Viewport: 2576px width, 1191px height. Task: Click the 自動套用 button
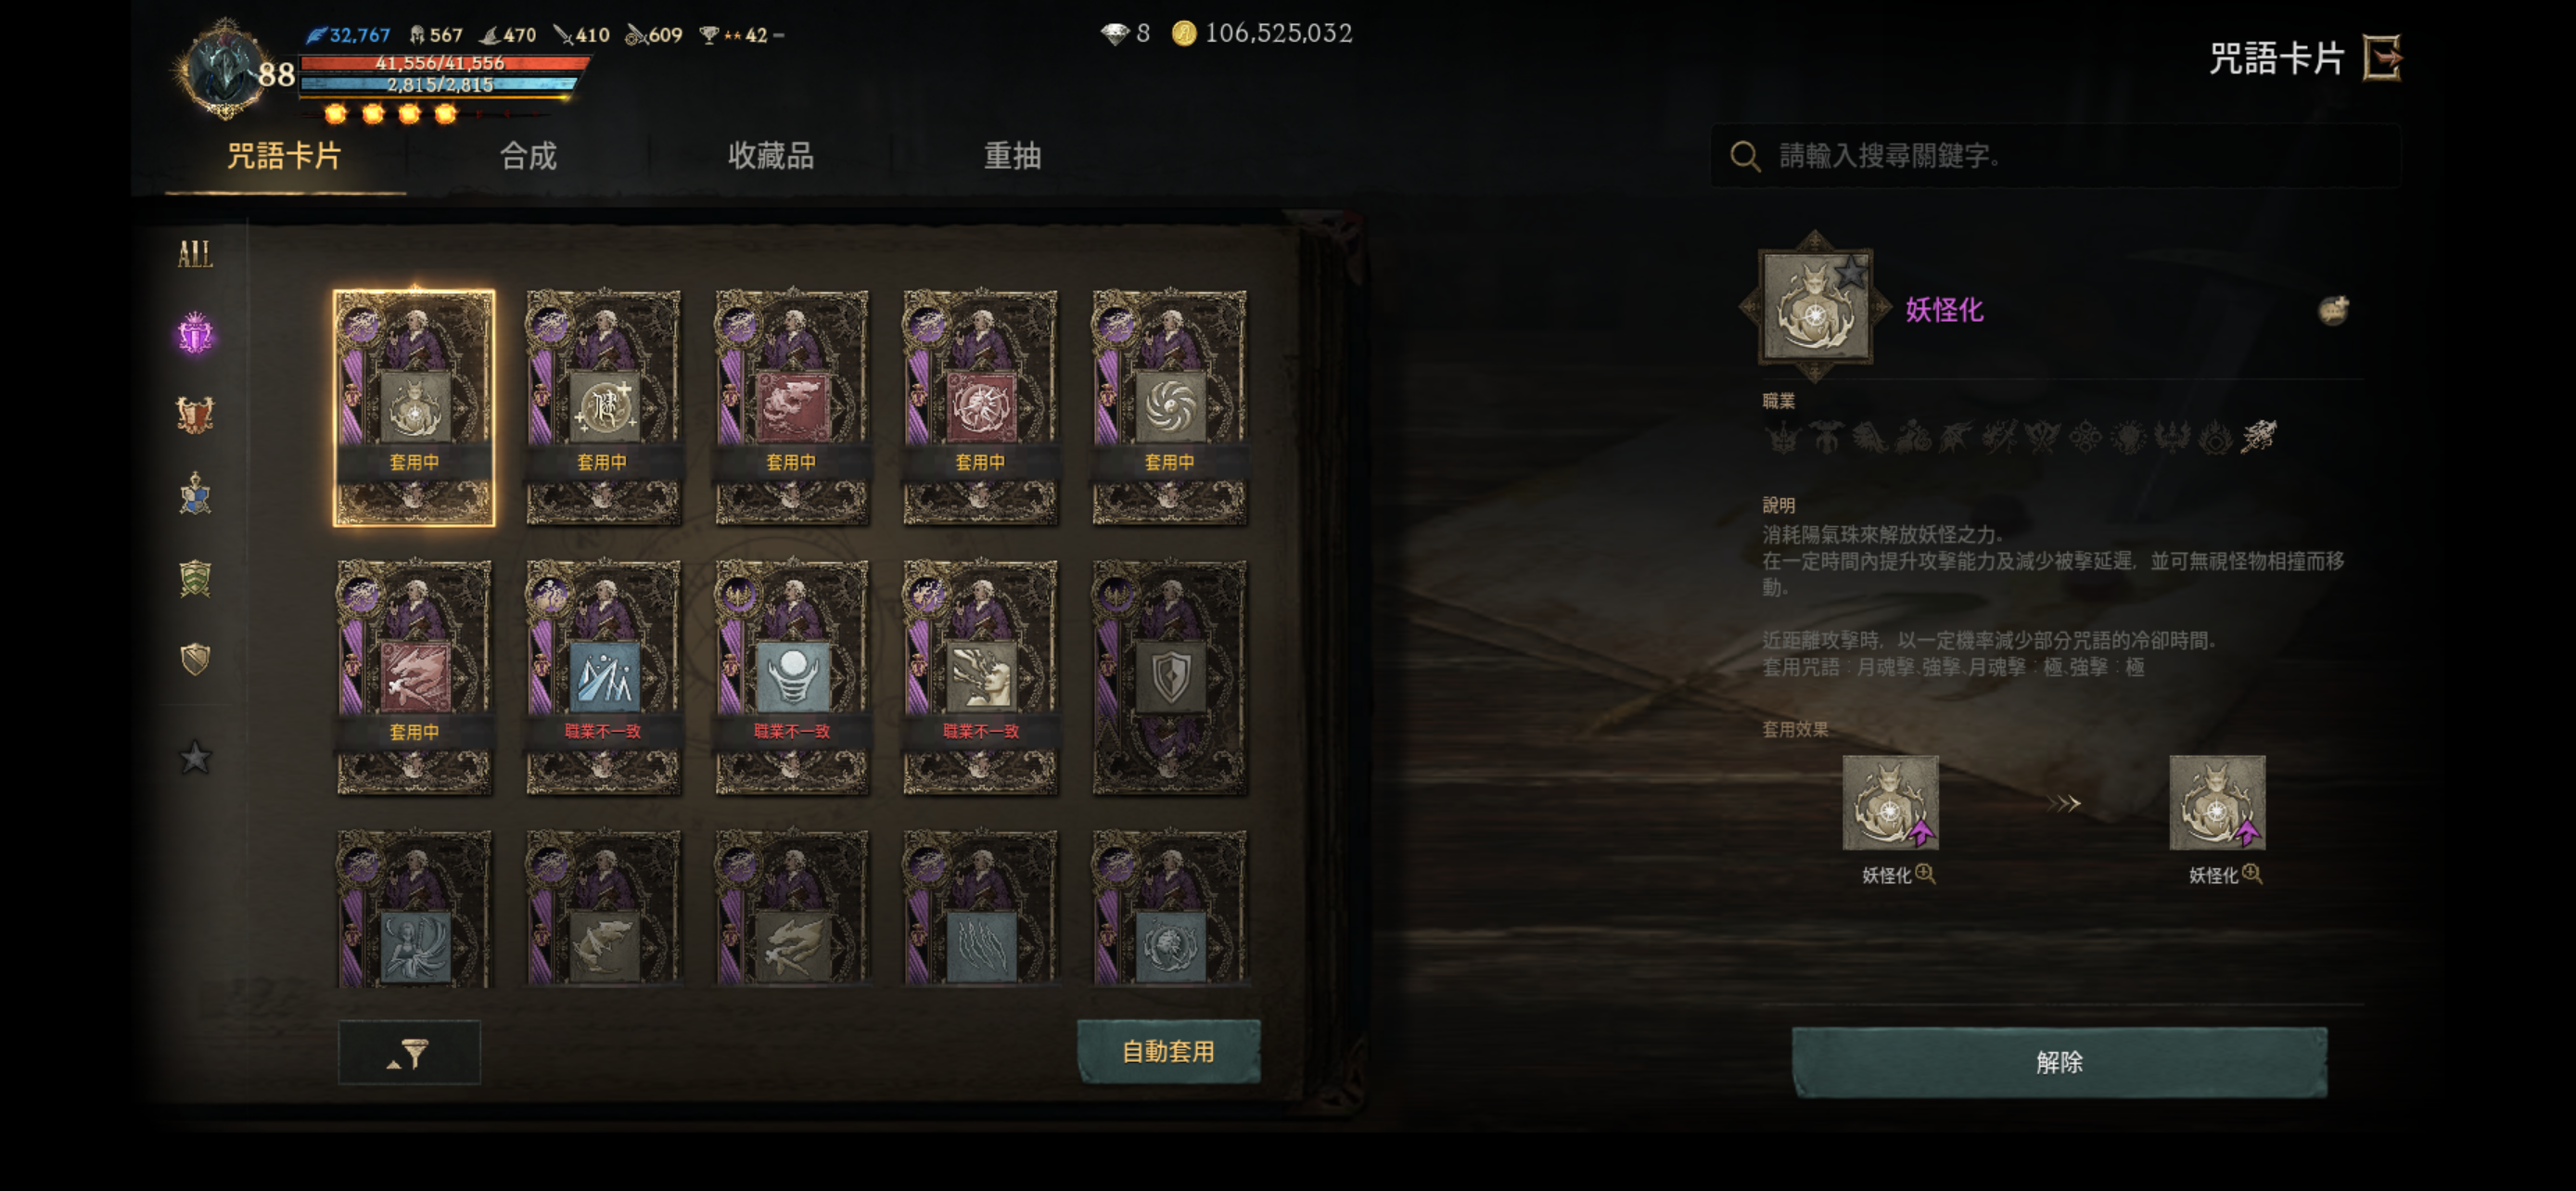tap(1168, 1051)
